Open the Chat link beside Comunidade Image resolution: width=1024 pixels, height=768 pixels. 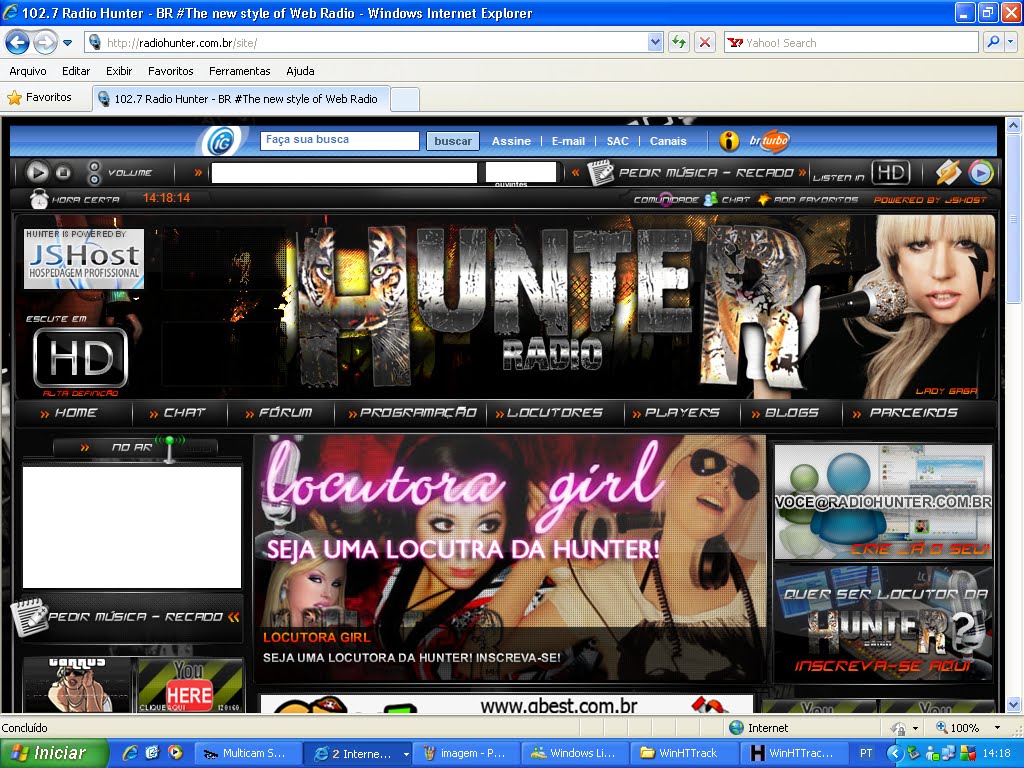coord(728,200)
